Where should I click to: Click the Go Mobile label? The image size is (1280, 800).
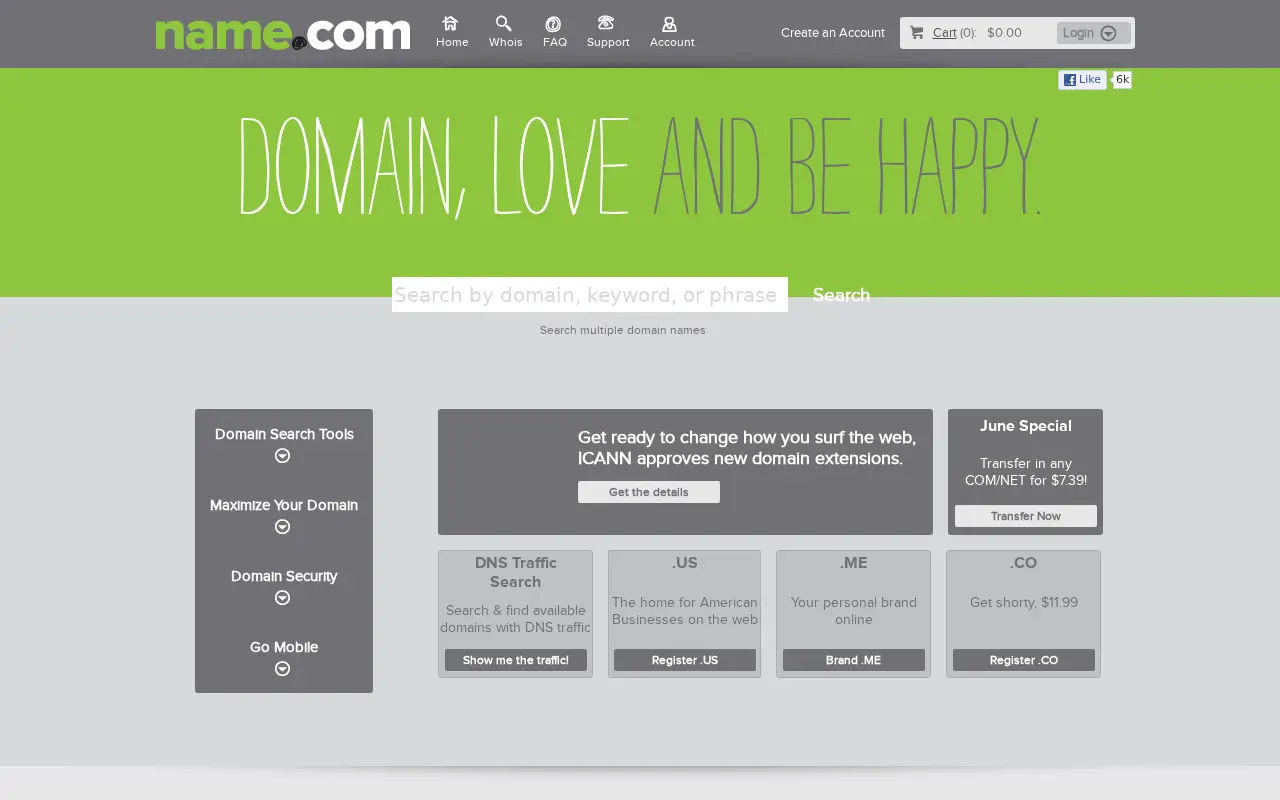[284, 647]
